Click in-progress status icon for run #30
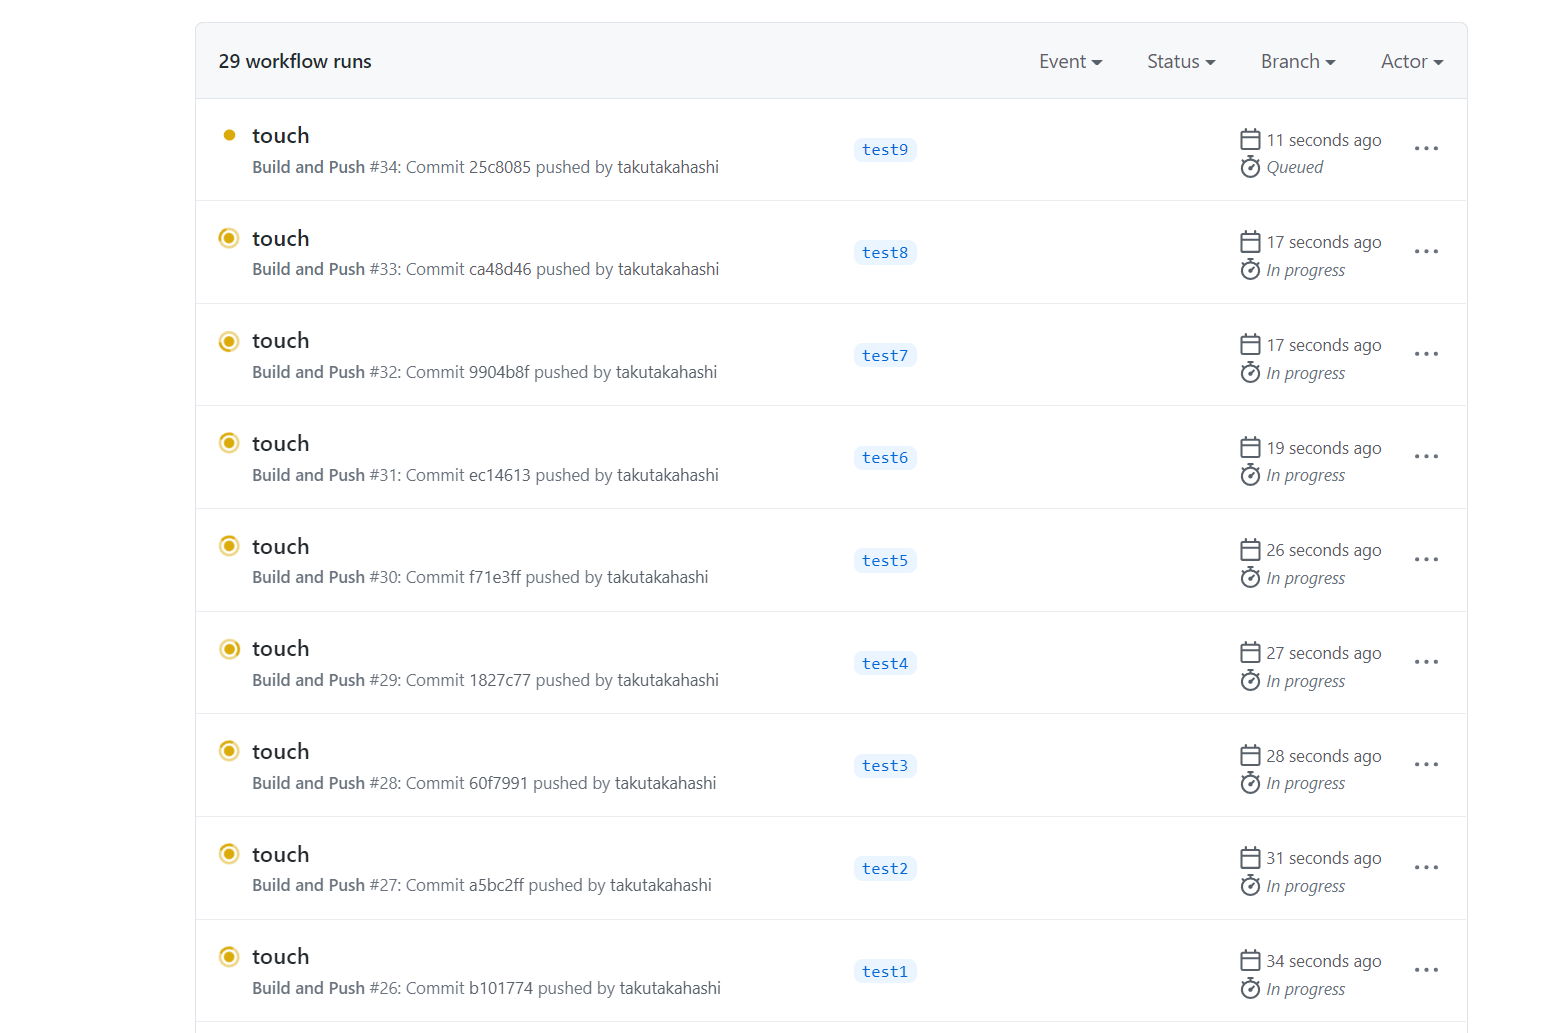1553x1033 pixels. point(229,545)
